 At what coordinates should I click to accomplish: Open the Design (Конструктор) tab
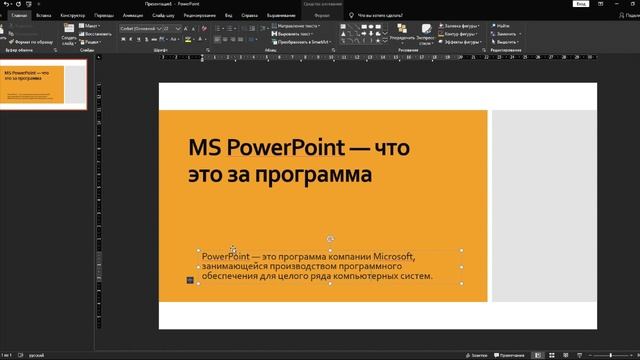pos(73,16)
